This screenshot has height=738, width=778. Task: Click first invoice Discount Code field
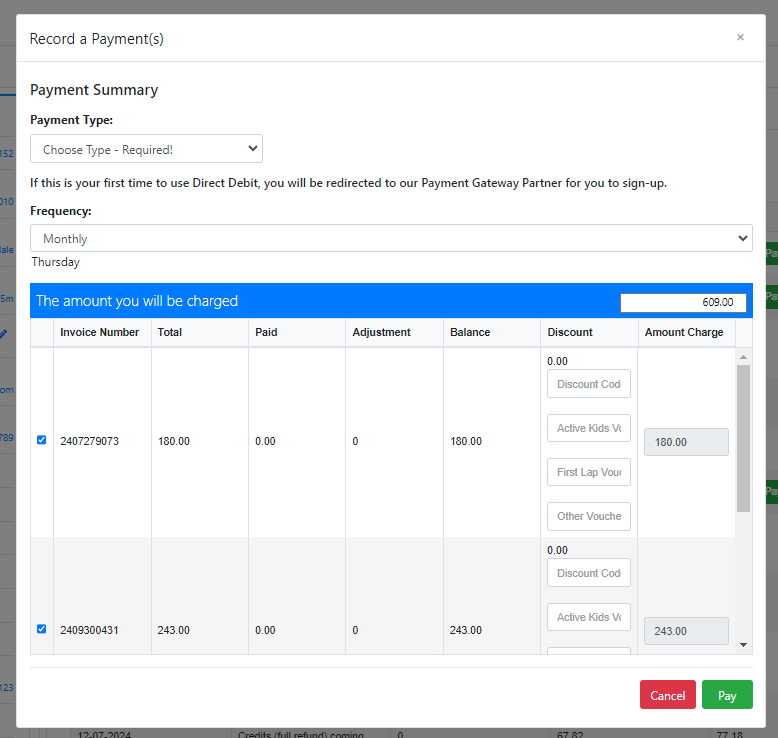pos(588,384)
